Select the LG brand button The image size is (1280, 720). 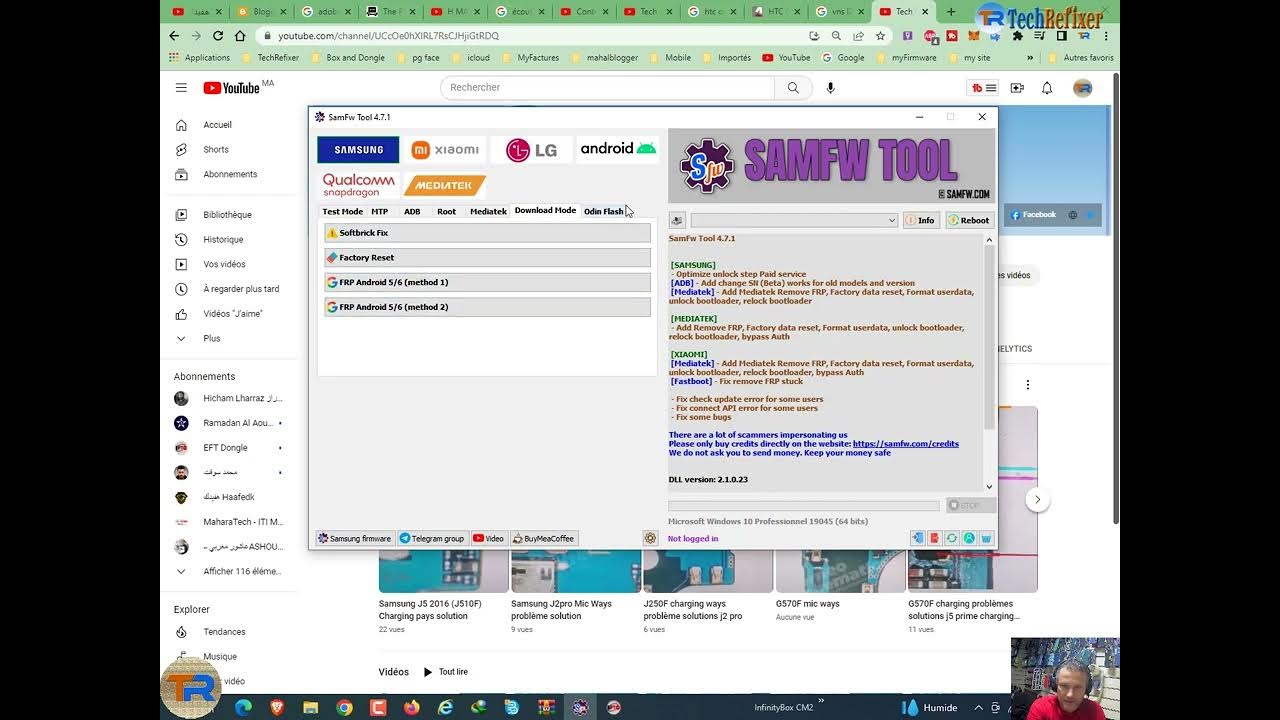(x=531, y=150)
